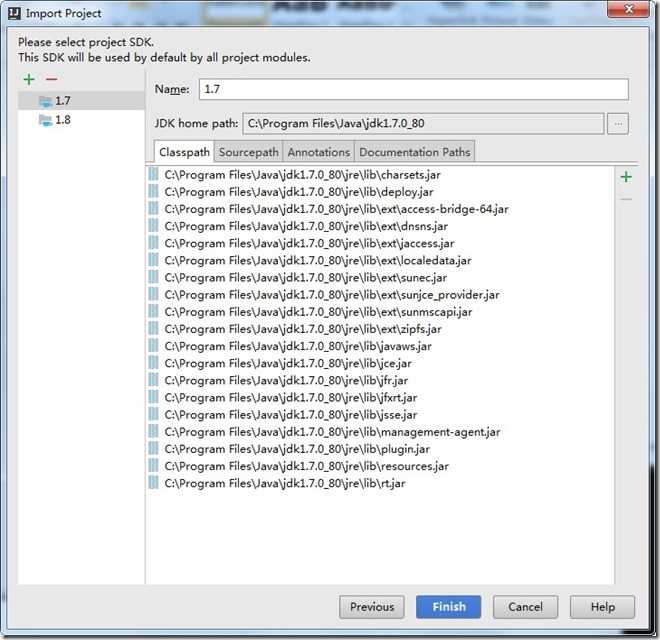Switch to the Sourcepath tab
The width and height of the screenshot is (660, 640).
249,152
